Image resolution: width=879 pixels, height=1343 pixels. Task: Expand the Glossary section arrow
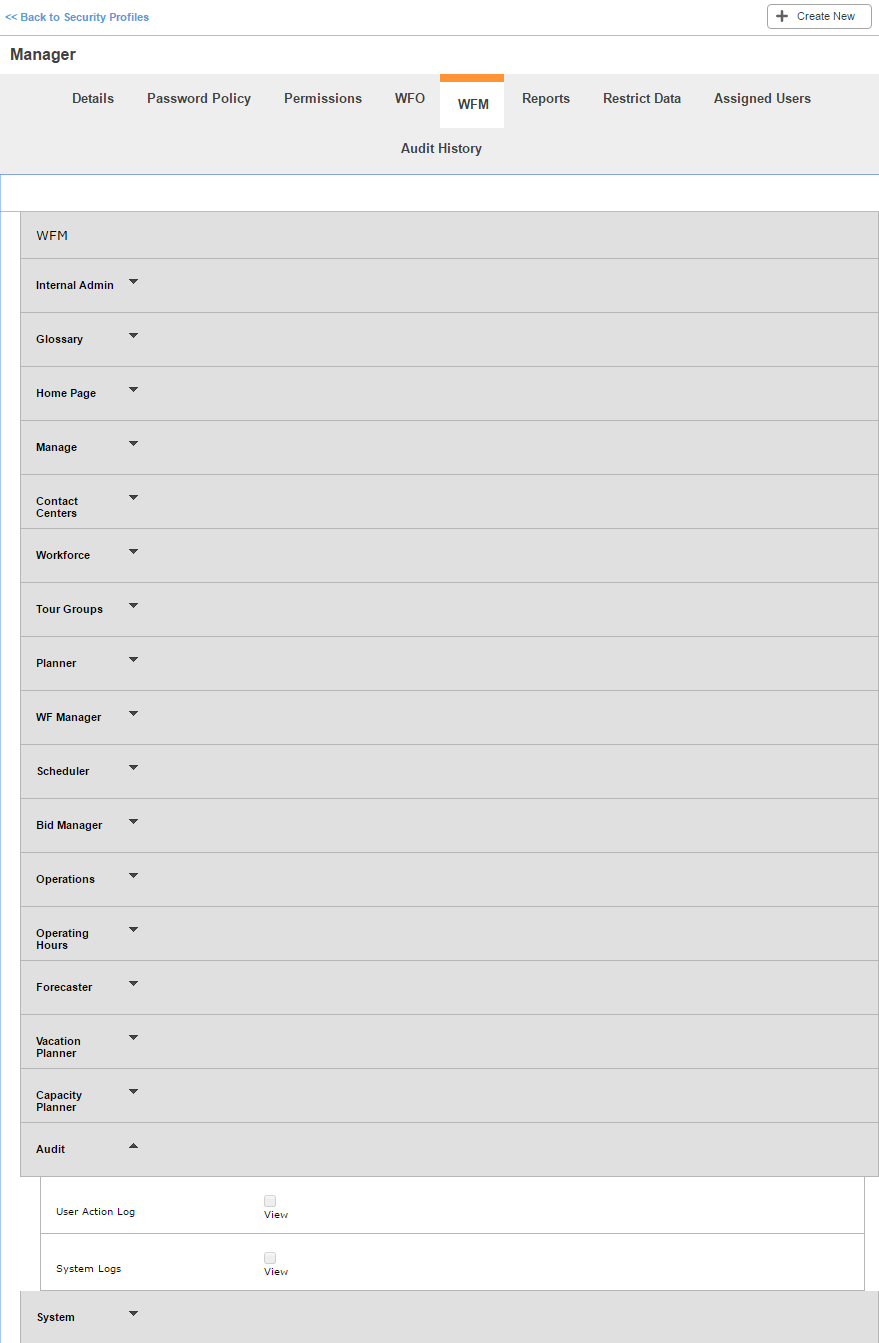coord(134,336)
